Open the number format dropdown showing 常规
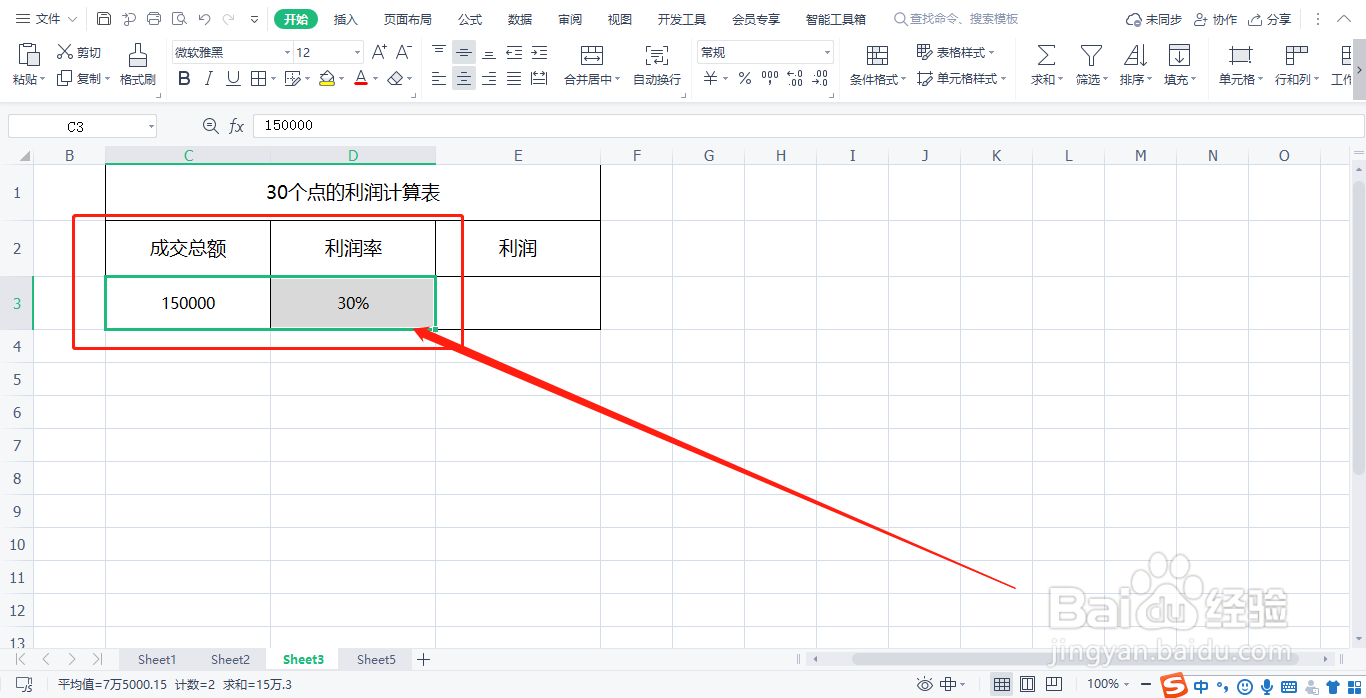Image resolution: width=1366 pixels, height=698 pixels. (826, 51)
